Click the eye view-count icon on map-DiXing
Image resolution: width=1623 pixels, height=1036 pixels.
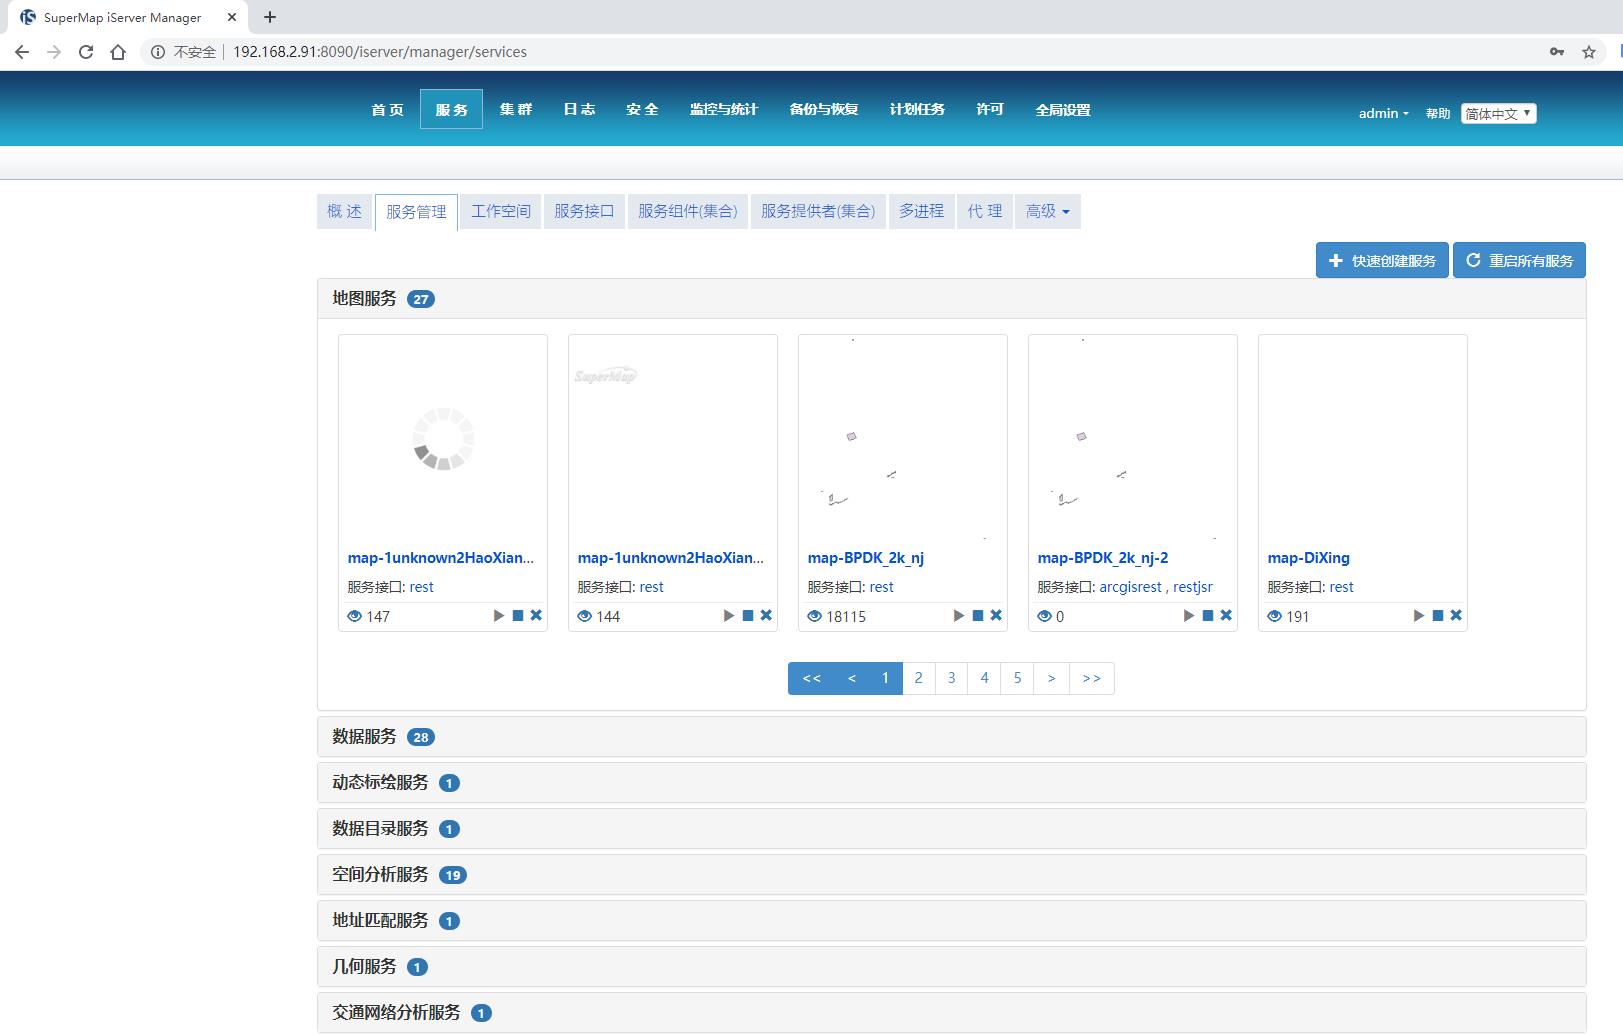1275,616
